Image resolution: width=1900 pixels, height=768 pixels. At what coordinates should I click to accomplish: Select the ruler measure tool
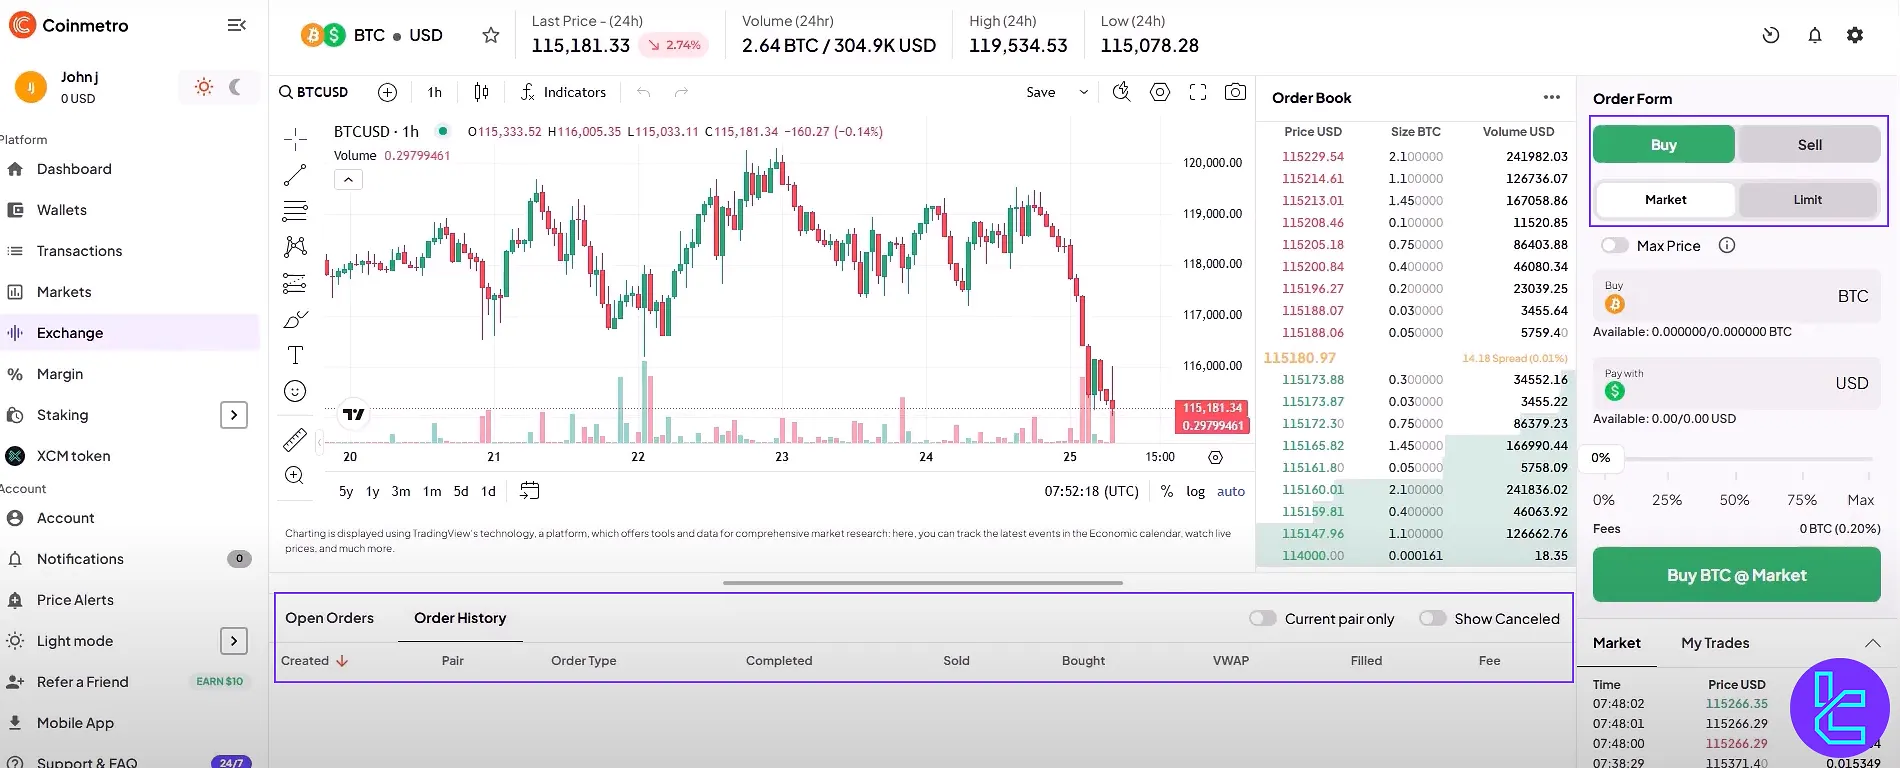(295, 439)
